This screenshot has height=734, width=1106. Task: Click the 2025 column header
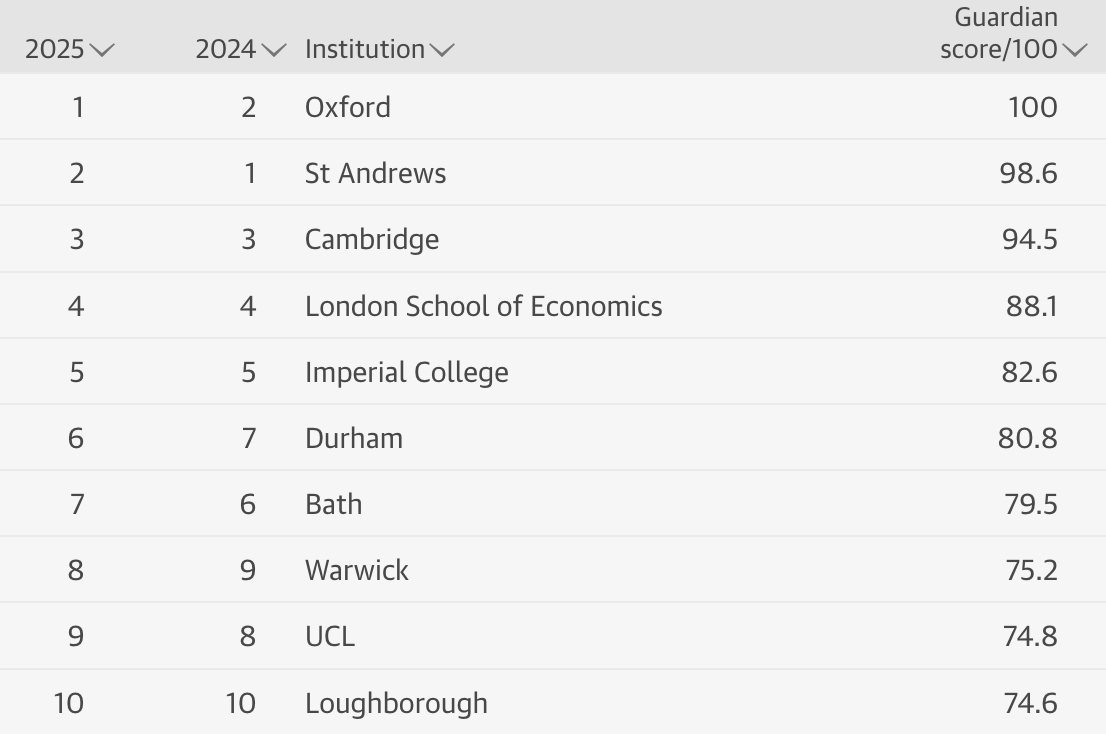(x=55, y=49)
